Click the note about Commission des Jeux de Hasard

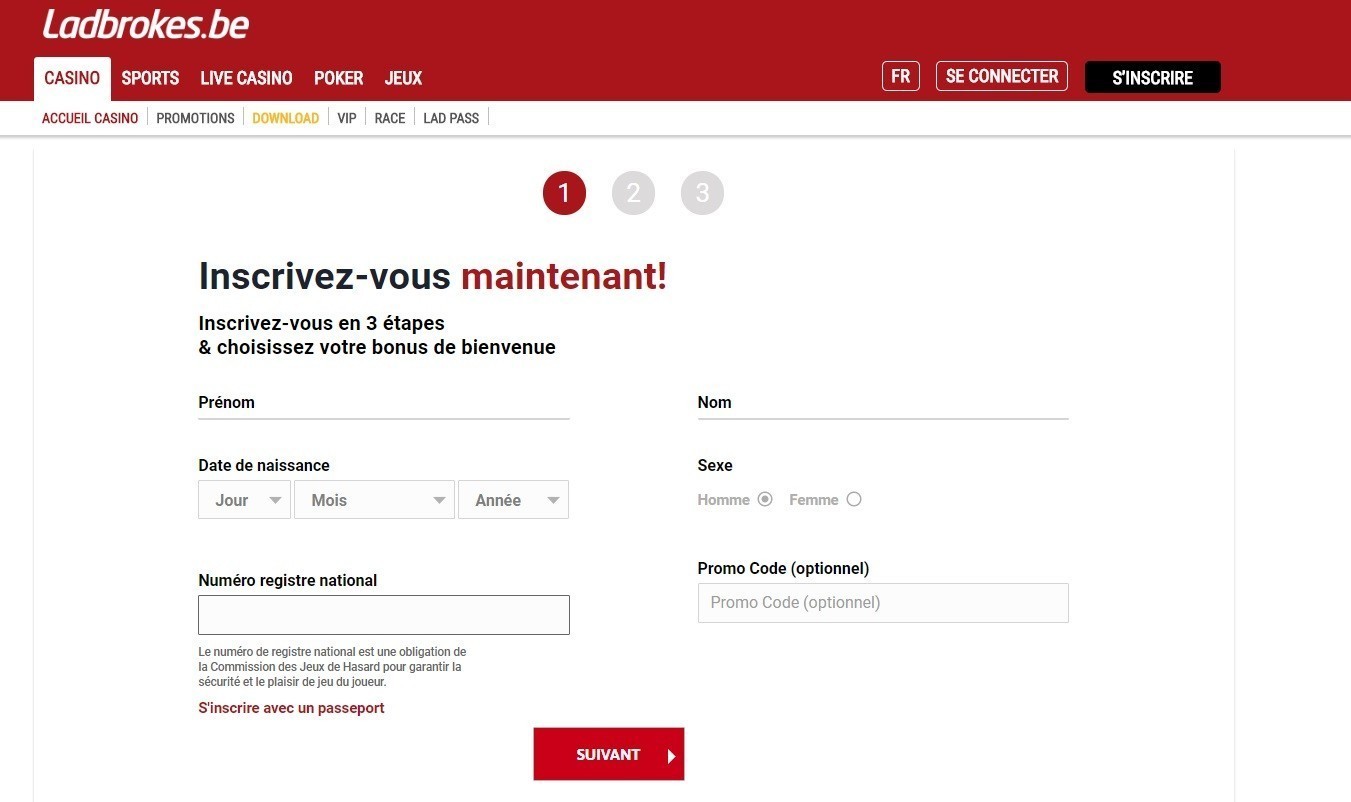click(332, 667)
